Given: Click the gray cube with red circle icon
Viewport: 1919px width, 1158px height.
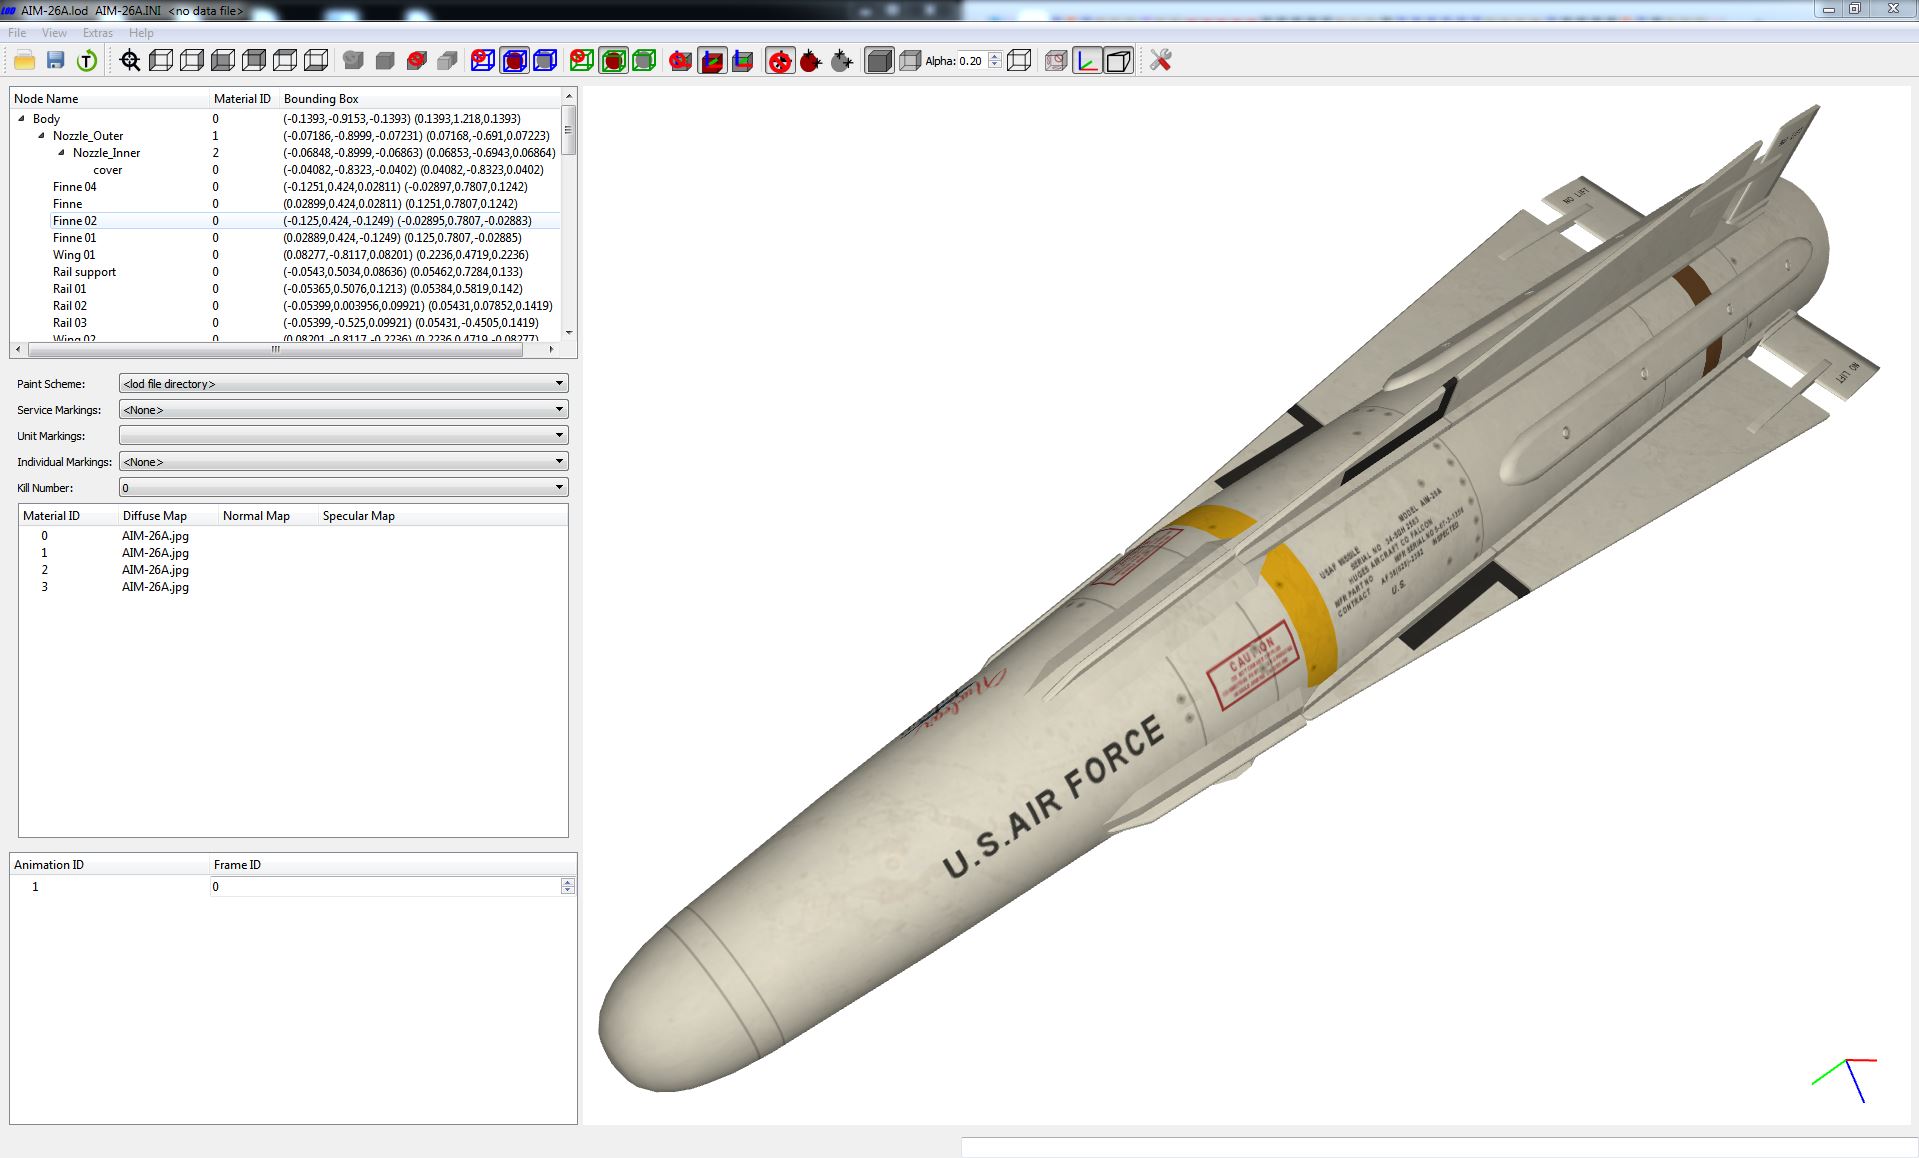Looking at the screenshot, I should (417, 61).
